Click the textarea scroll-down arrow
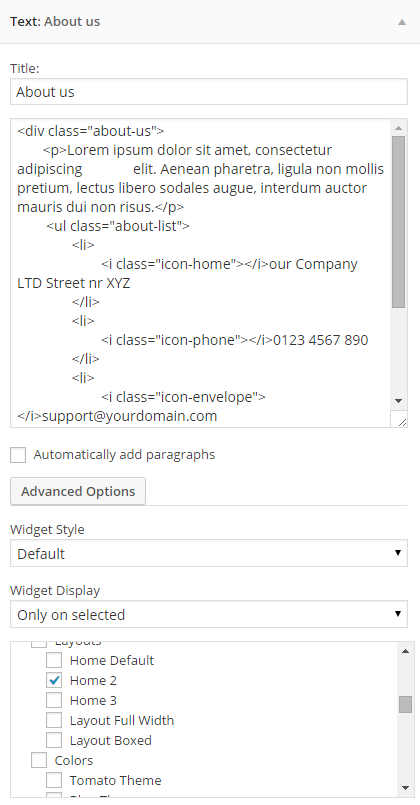This screenshot has height=805, width=420. coord(398,401)
